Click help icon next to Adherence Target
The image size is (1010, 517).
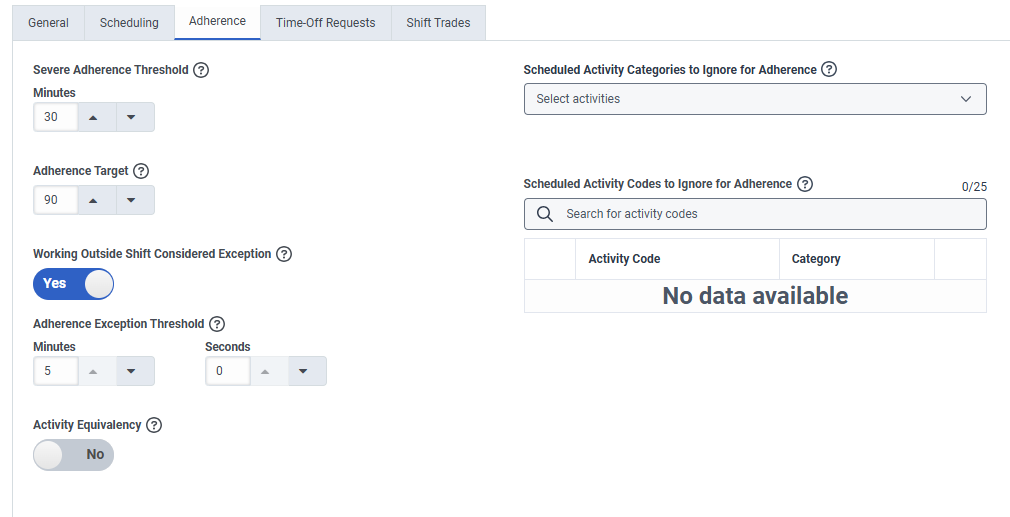141,171
